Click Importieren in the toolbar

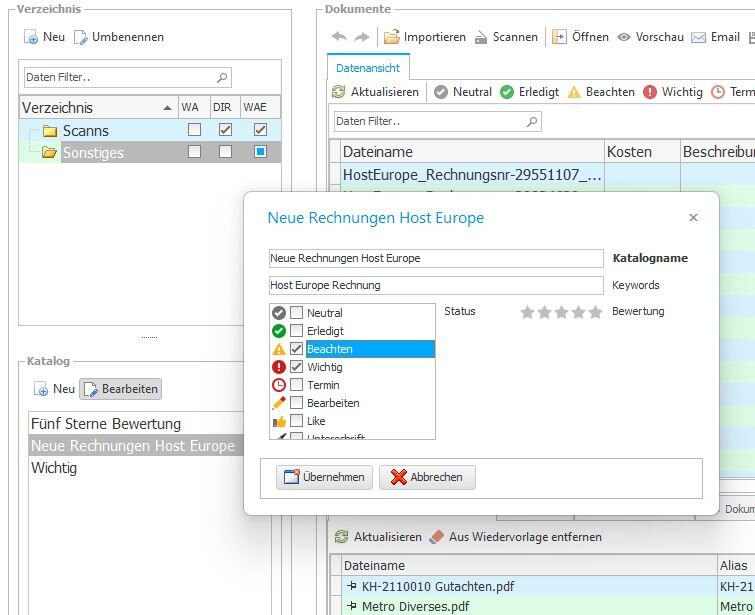(425, 37)
